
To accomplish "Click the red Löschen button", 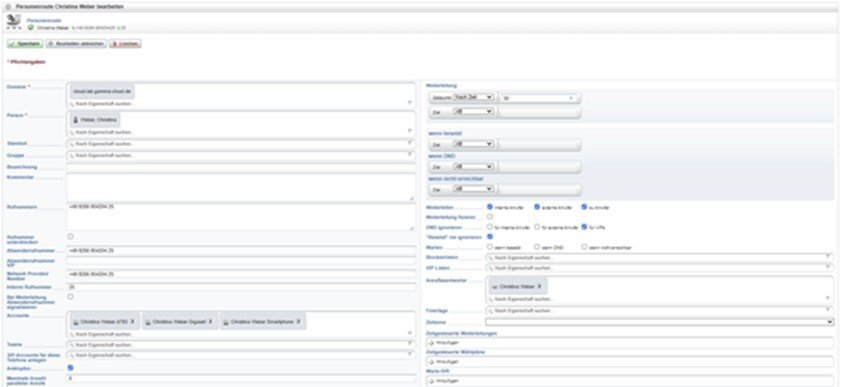I will coord(126,44).
